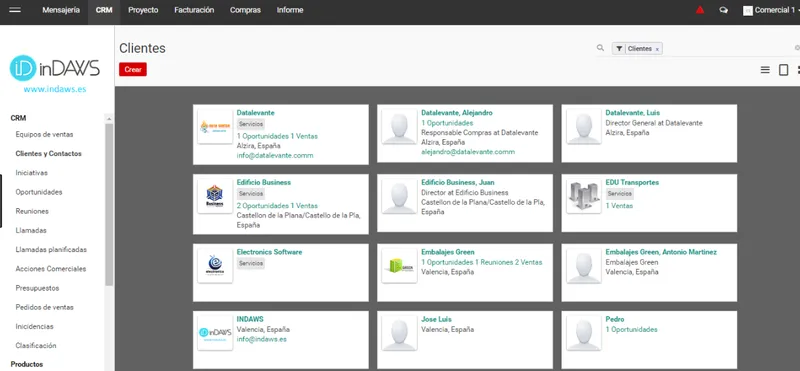Image resolution: width=800 pixels, height=371 pixels.
Task: Open the Datalevante company logo thumbnail
Action: tap(215, 127)
